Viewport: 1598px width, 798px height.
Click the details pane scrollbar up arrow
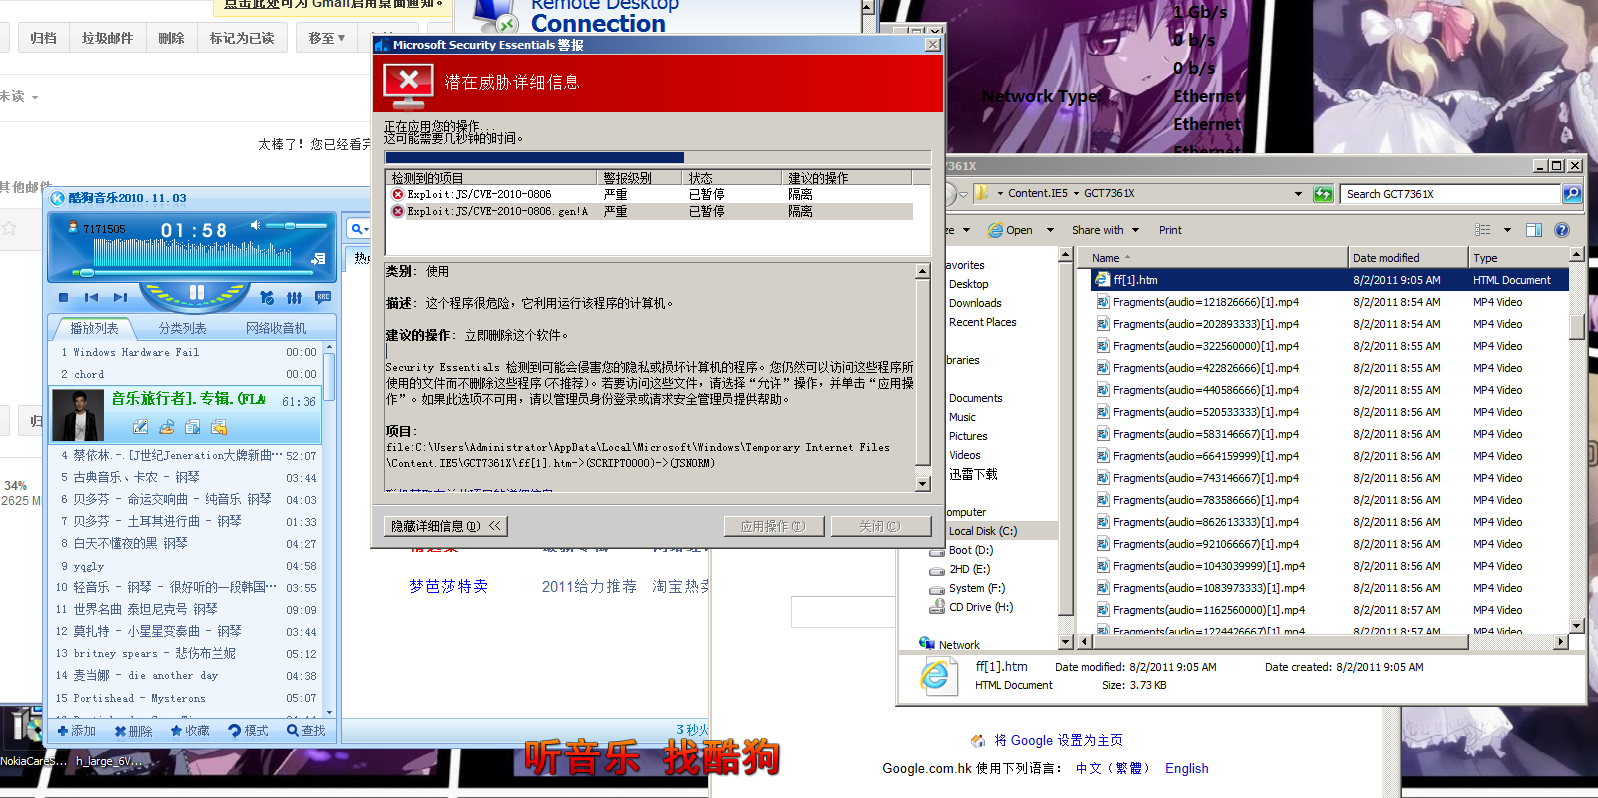(x=923, y=271)
